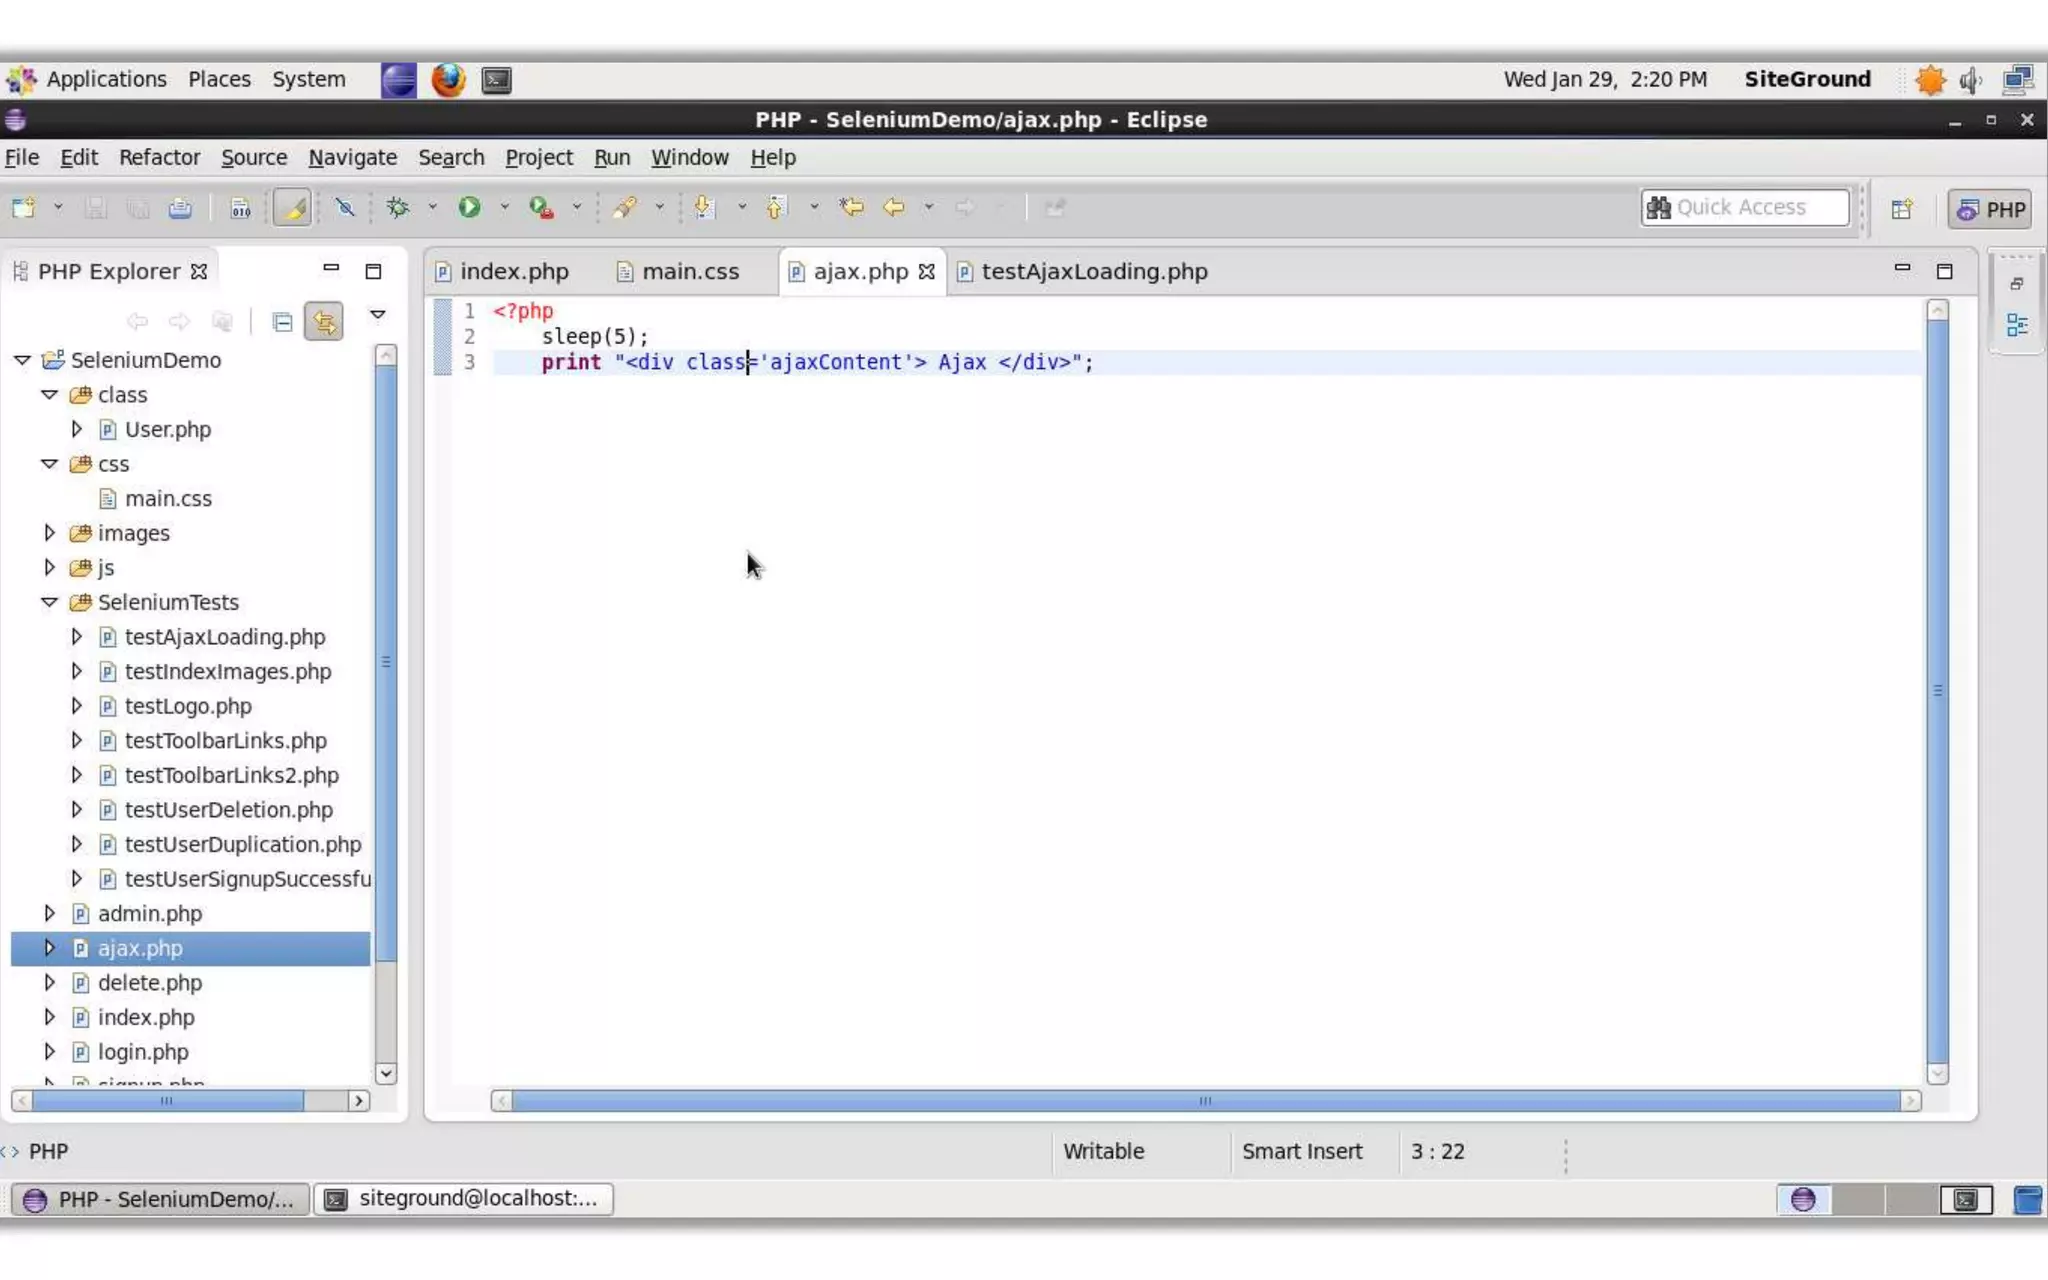This screenshot has height=1280, width=2048.
Task: Collapse the SeleniumTests folder
Action: tap(49, 602)
